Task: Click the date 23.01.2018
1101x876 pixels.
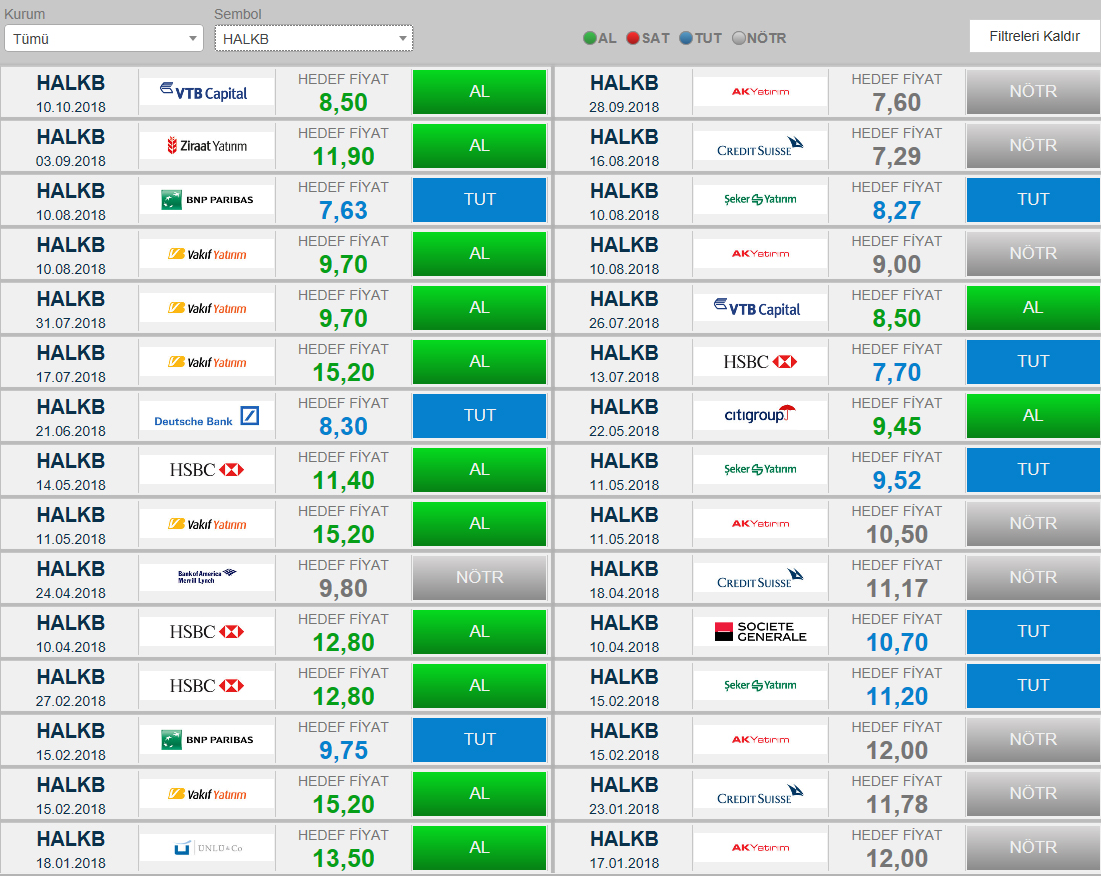Action: (624, 809)
